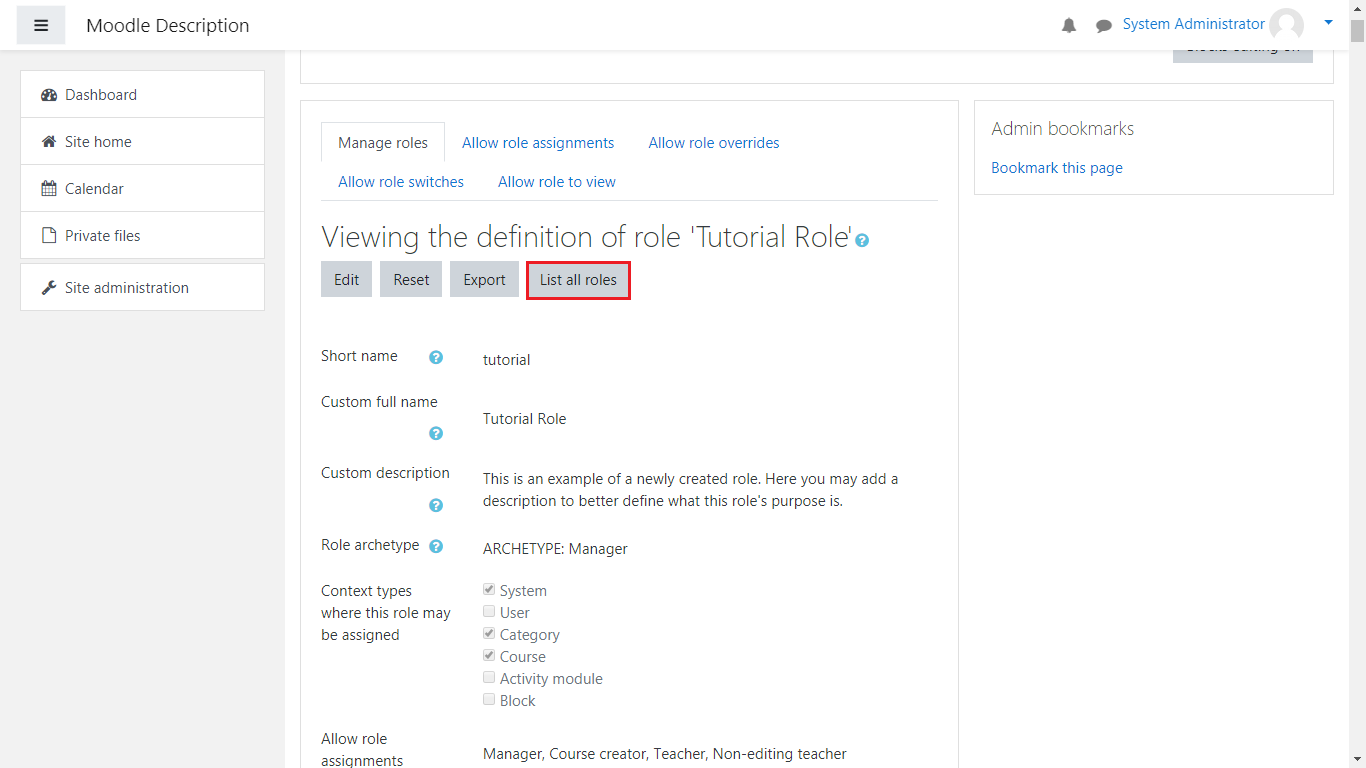Click the List all roles button
The image size is (1366, 768).
click(578, 280)
